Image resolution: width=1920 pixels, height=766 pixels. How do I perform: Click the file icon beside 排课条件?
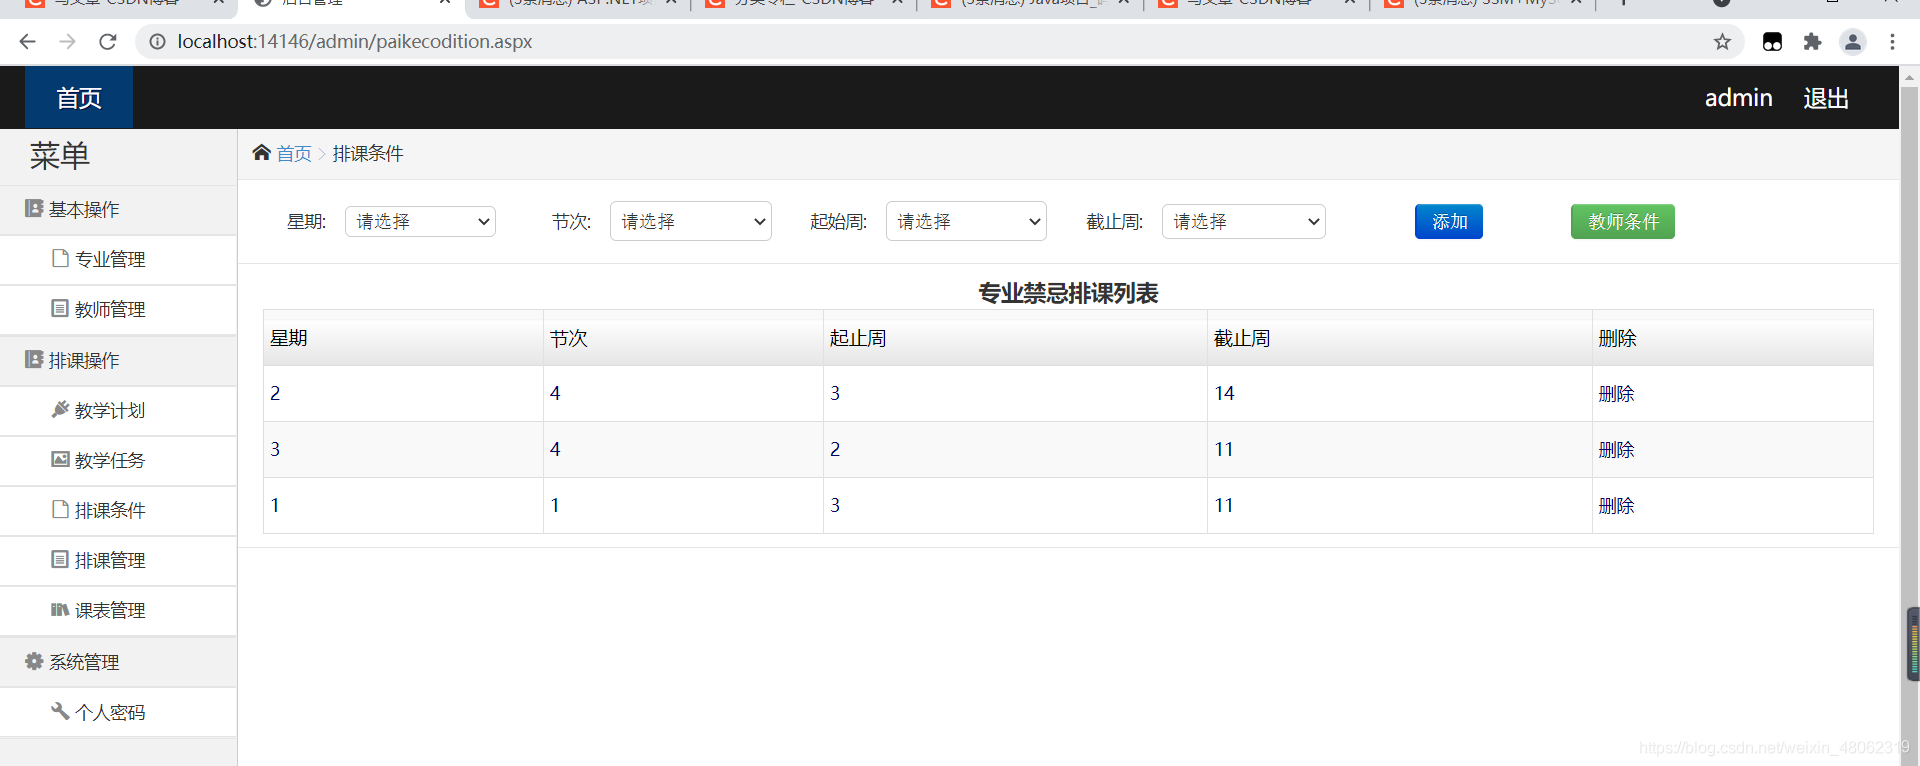pyautogui.click(x=60, y=509)
